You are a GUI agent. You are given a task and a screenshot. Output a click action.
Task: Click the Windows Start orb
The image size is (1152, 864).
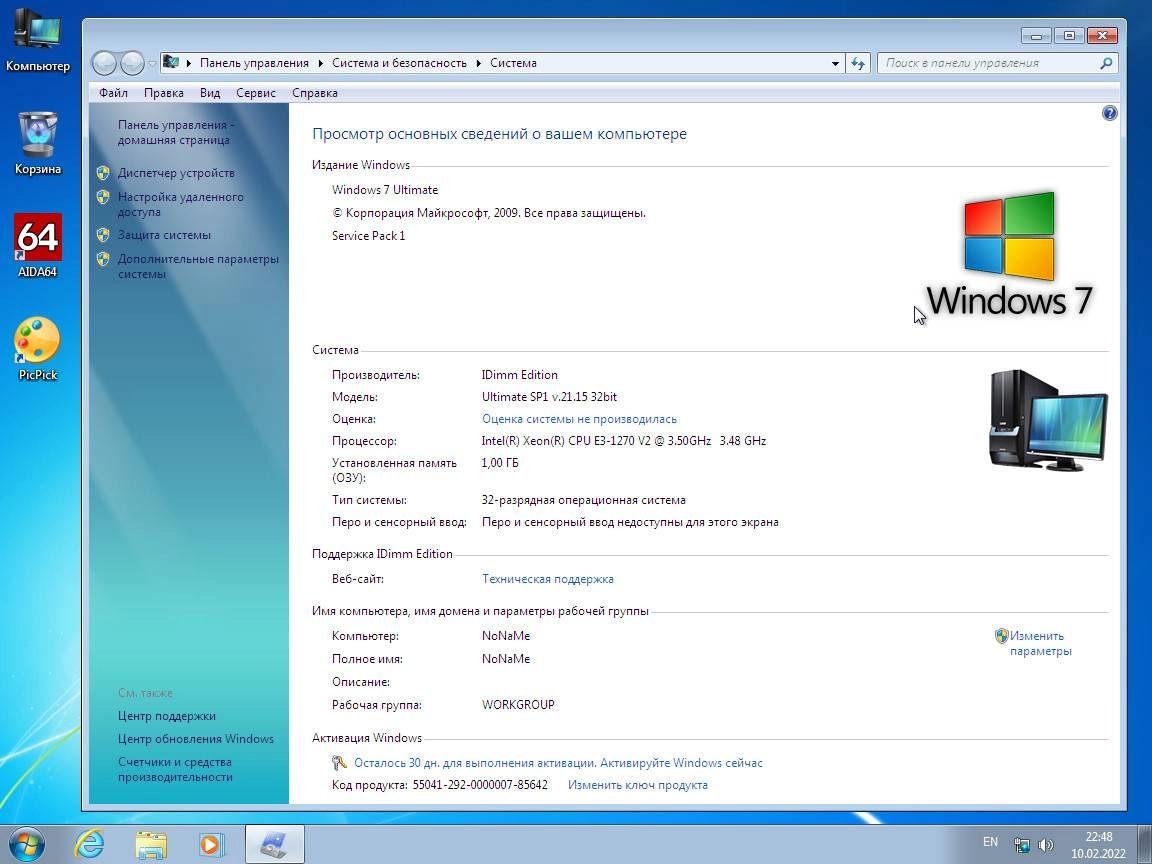coord(25,844)
